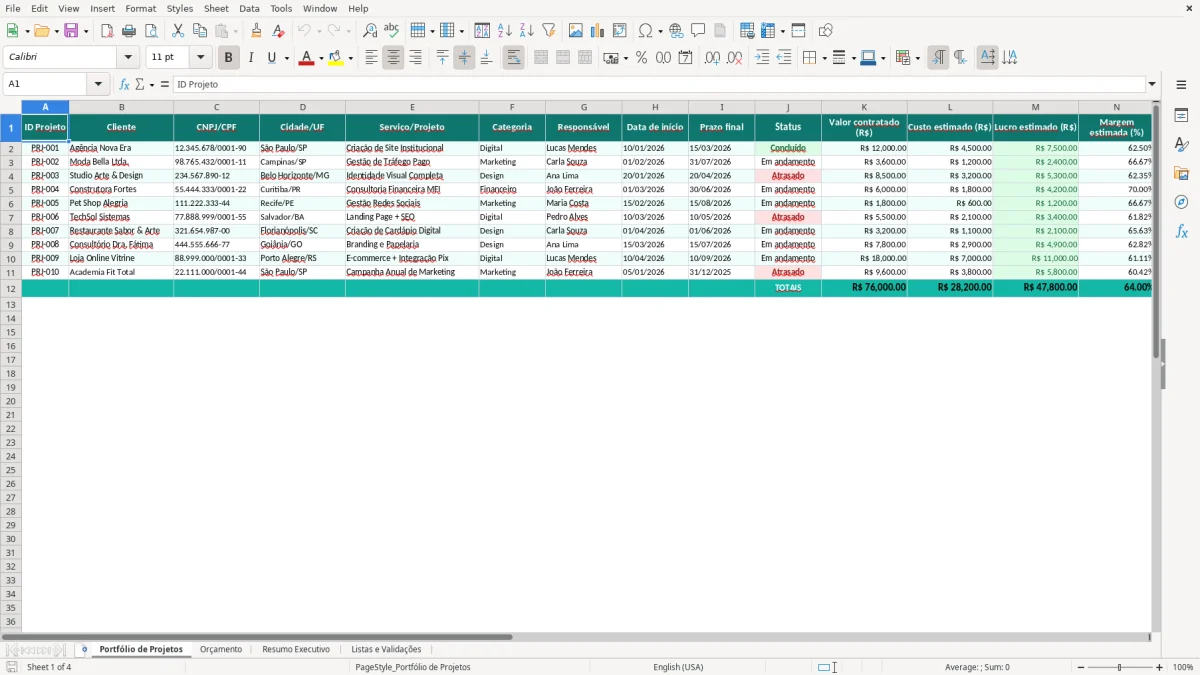
Task: Click the formula input line
Action: click(x=659, y=84)
